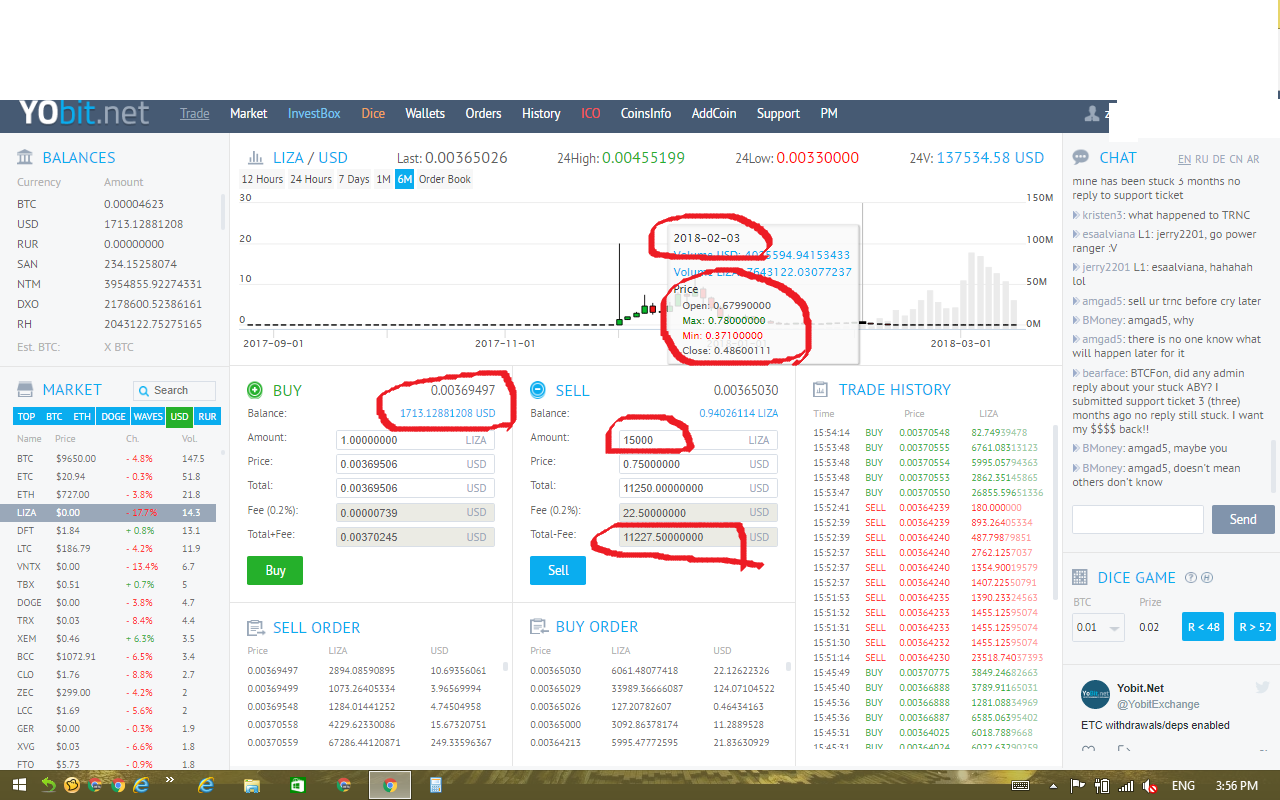Click the Sell Order list icon
This screenshot has height=800, width=1280.
tap(255, 628)
